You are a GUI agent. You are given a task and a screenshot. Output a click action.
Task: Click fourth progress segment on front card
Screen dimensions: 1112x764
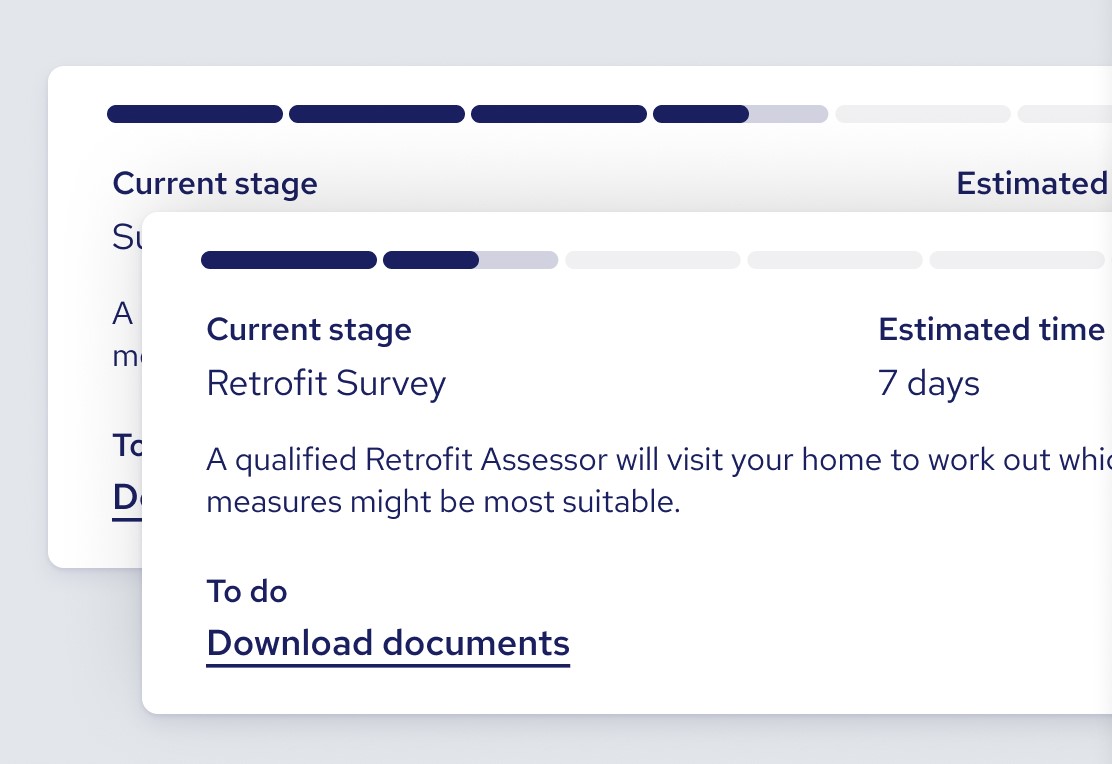(x=835, y=260)
